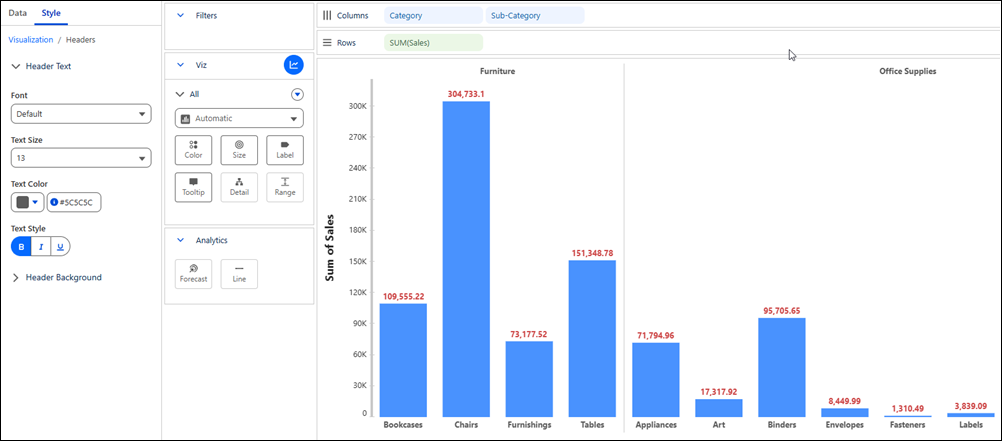
Task: Open the Detail mark card
Action: point(239,187)
